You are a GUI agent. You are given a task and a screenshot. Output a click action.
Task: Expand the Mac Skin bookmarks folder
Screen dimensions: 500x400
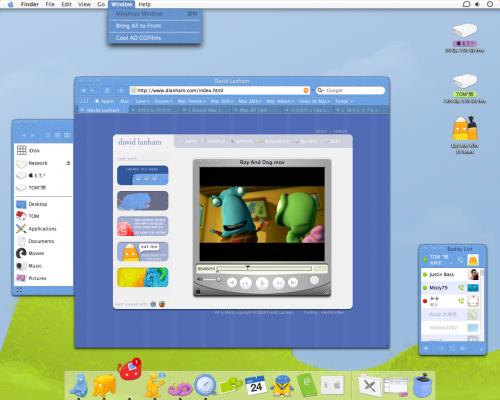click(250, 101)
